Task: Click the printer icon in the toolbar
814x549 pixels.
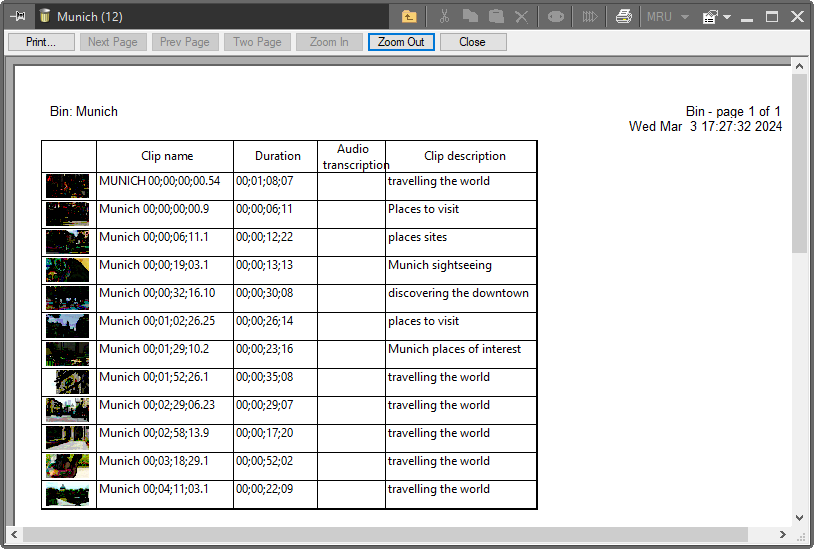Action: coord(623,16)
